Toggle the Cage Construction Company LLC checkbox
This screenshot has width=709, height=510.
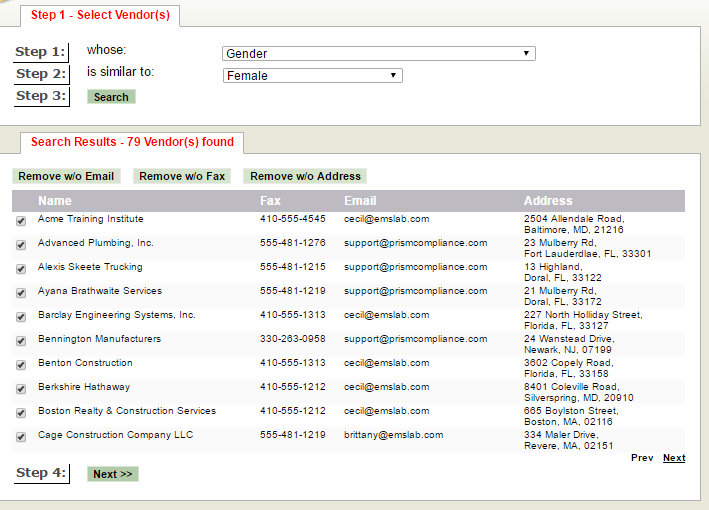pyautogui.click(x=21, y=437)
